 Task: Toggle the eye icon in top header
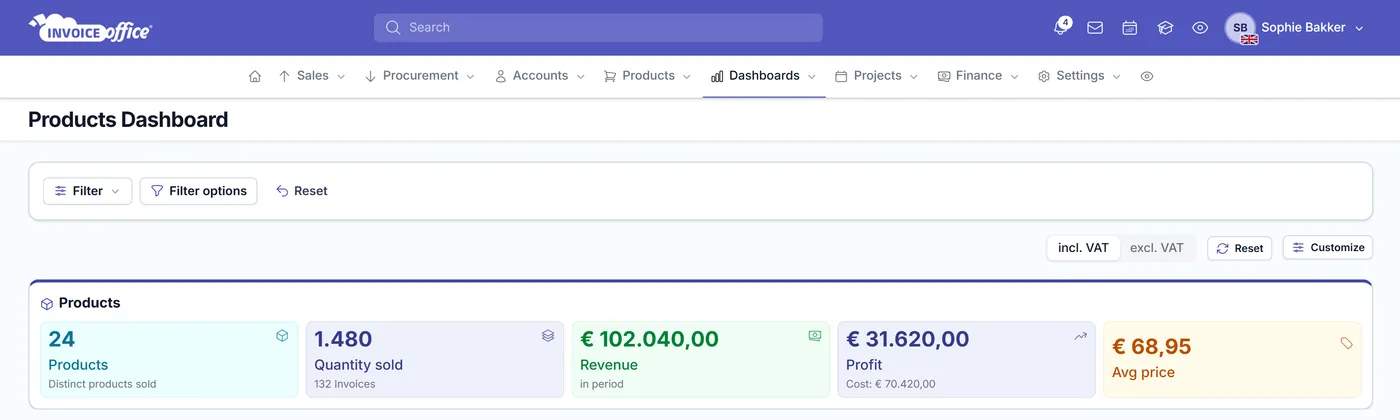1200,28
